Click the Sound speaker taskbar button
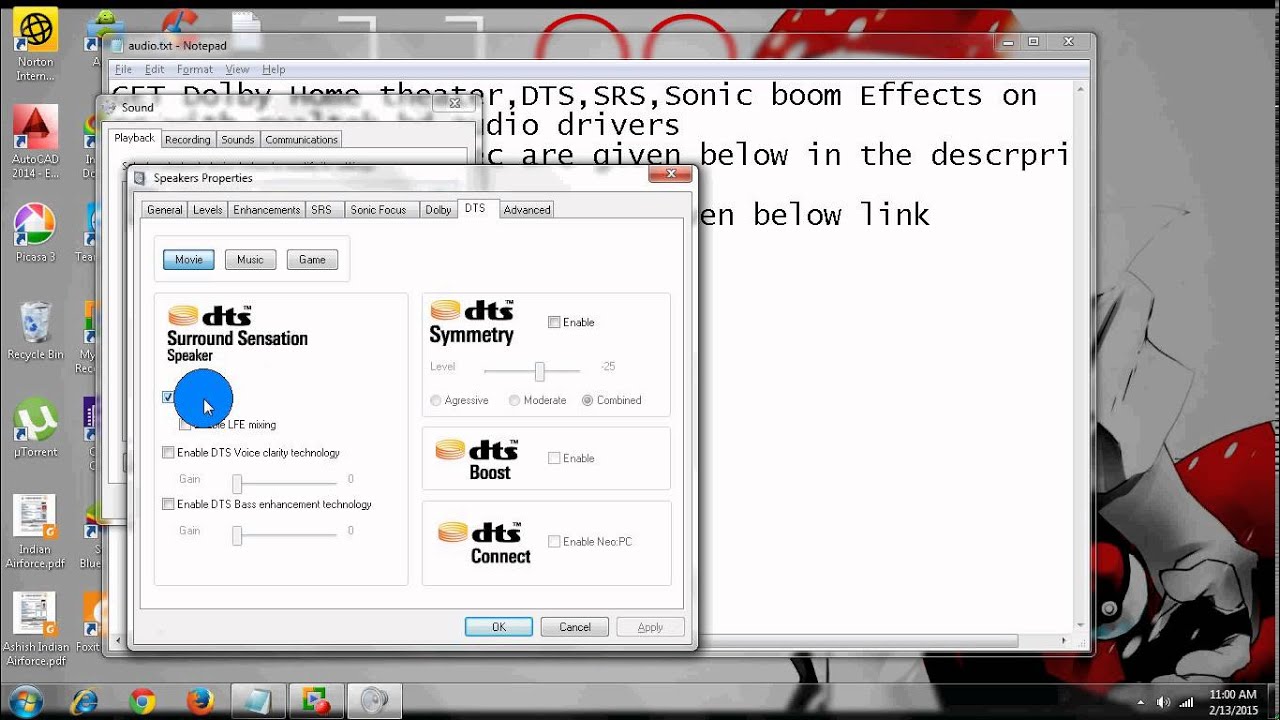This screenshot has height=720, width=1280. point(374,700)
